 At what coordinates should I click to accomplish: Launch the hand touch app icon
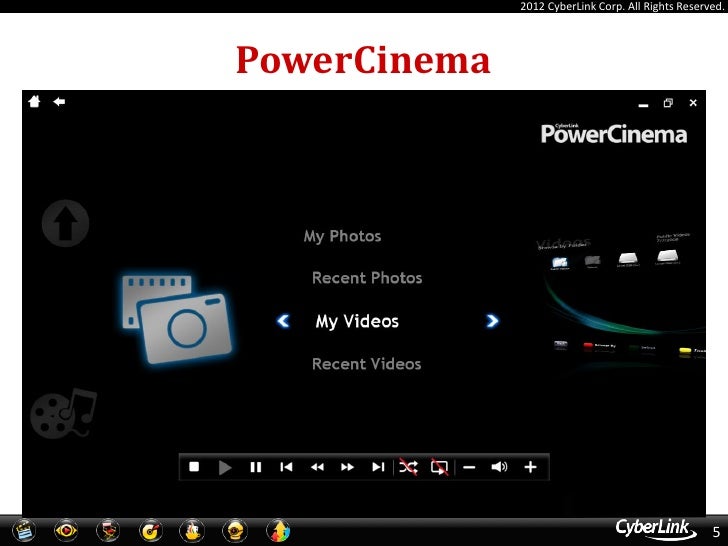[x=192, y=530]
